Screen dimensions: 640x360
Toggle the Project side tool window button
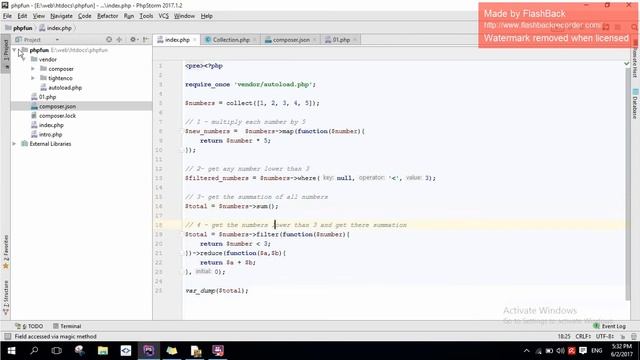(x=6, y=53)
